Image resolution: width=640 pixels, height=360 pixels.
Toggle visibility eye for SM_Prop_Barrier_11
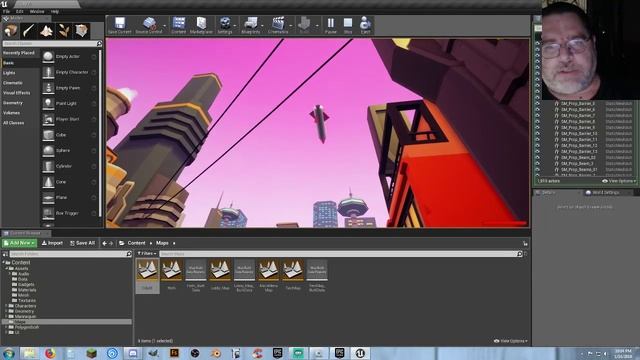tap(537, 140)
